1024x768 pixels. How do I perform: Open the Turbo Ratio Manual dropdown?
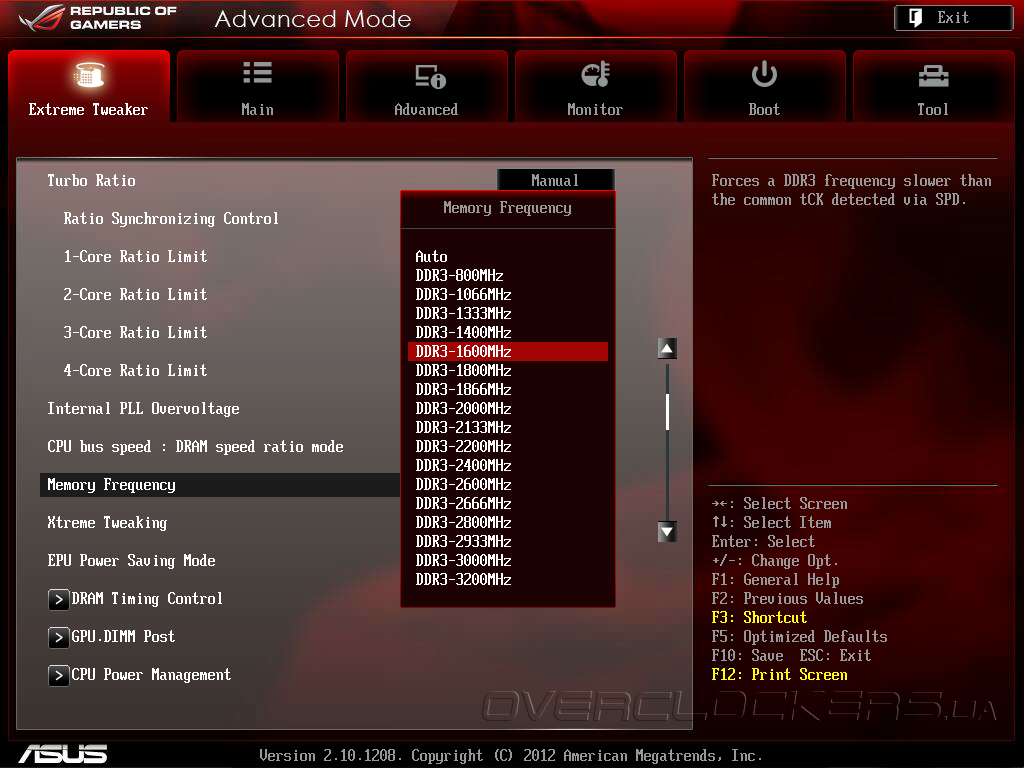point(556,180)
